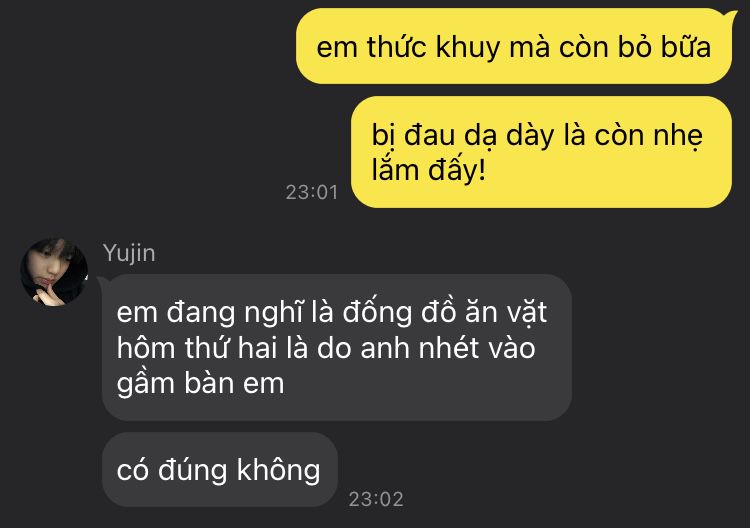Open Yujin's profile picture
This screenshot has width=750, height=528.
[54, 272]
